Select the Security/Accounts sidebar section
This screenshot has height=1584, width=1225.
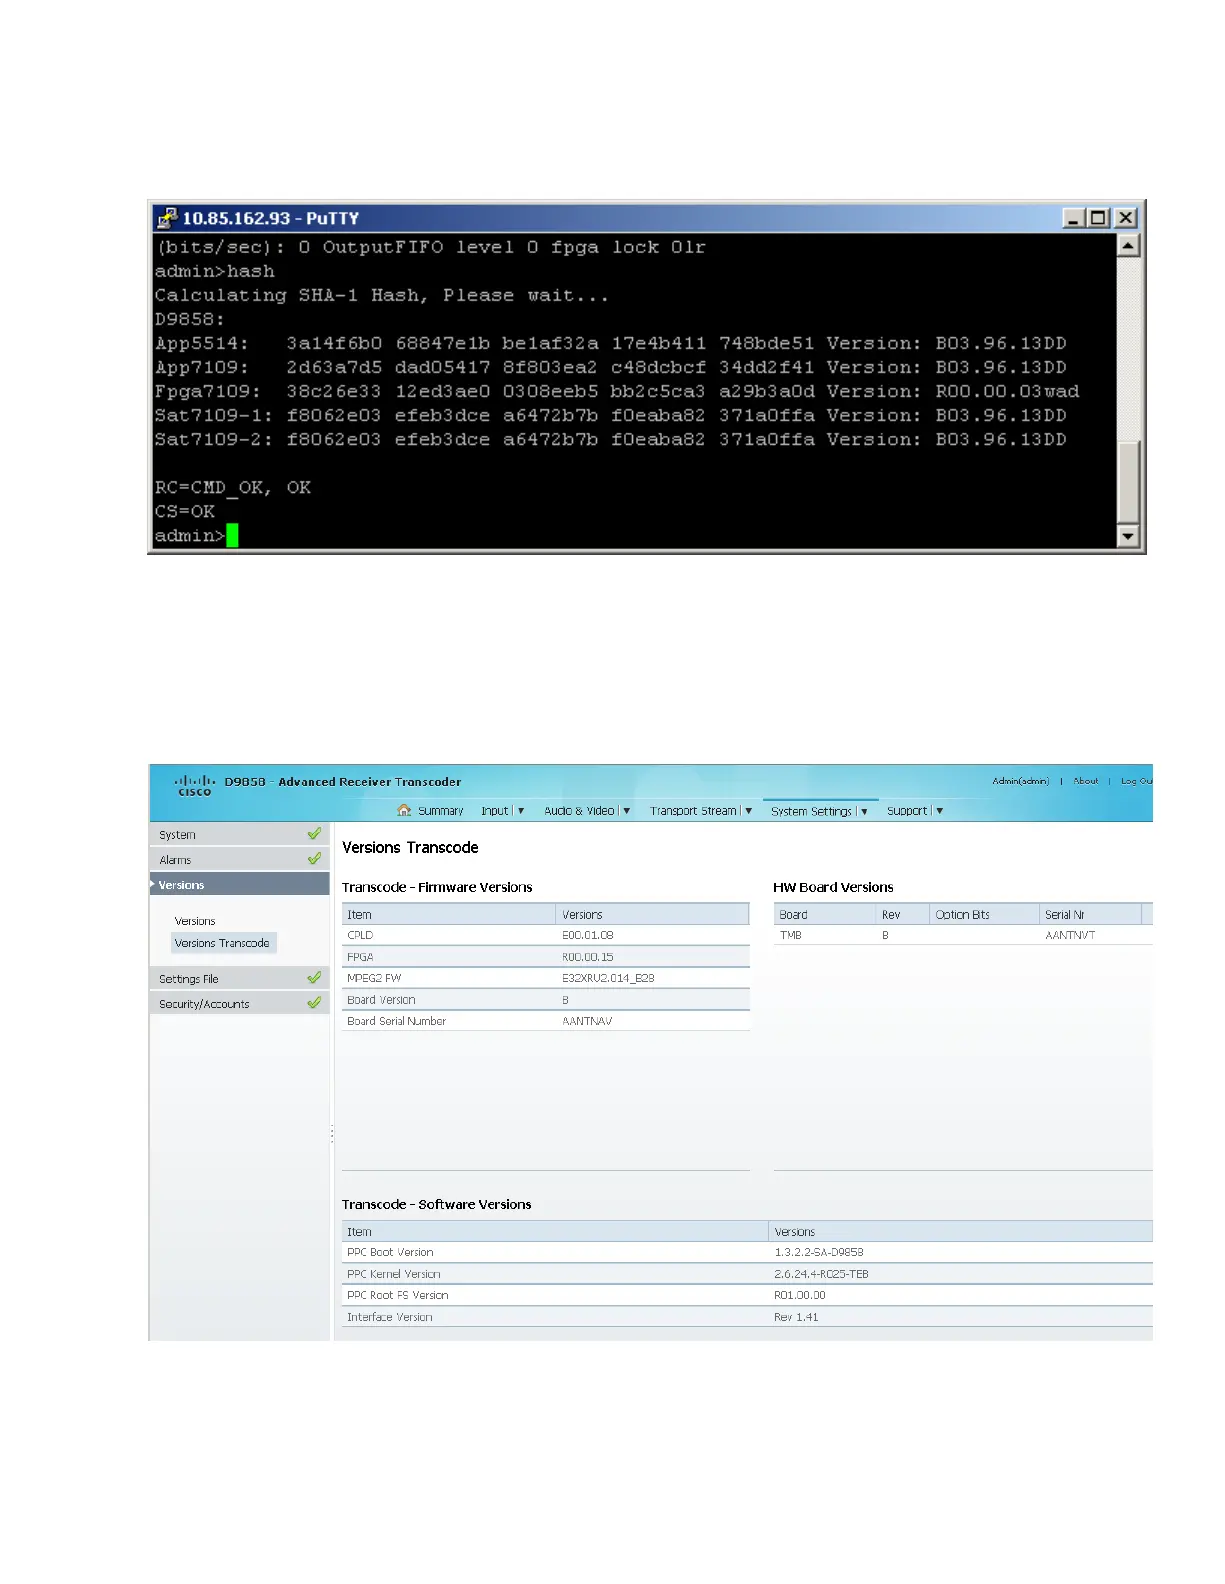pyautogui.click(x=240, y=1003)
